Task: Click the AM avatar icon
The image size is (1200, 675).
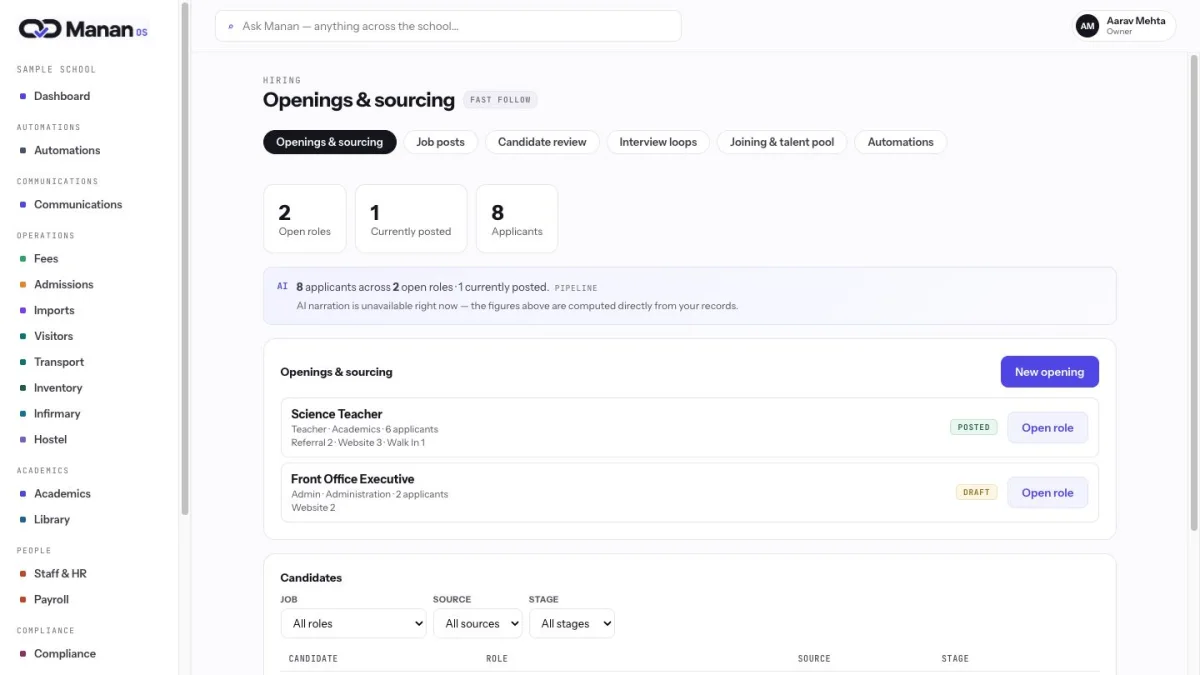Action: coord(1087,26)
